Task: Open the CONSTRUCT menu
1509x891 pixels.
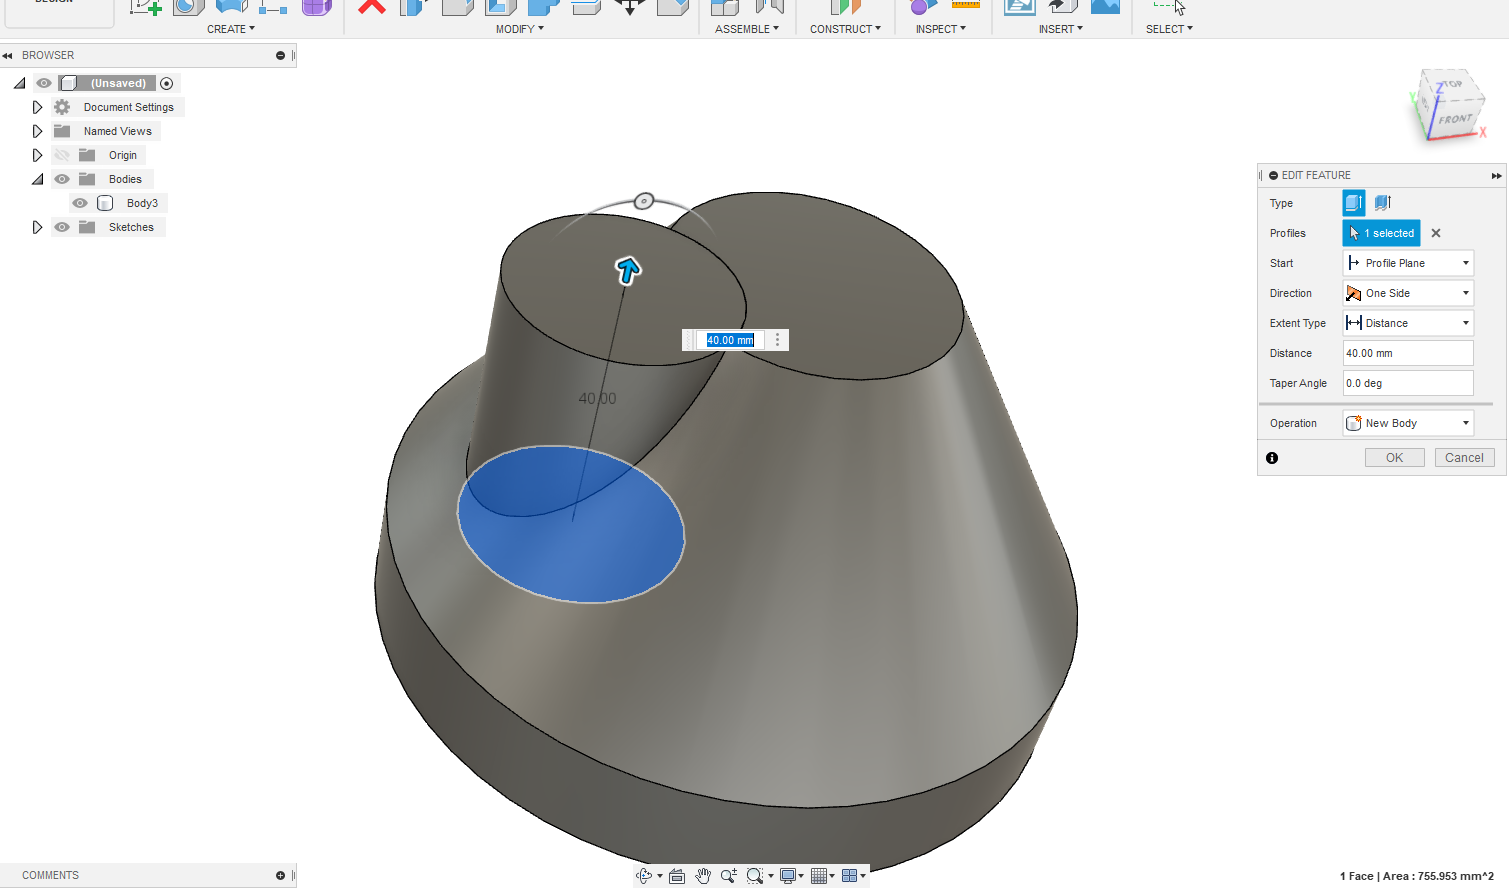Action: (845, 29)
